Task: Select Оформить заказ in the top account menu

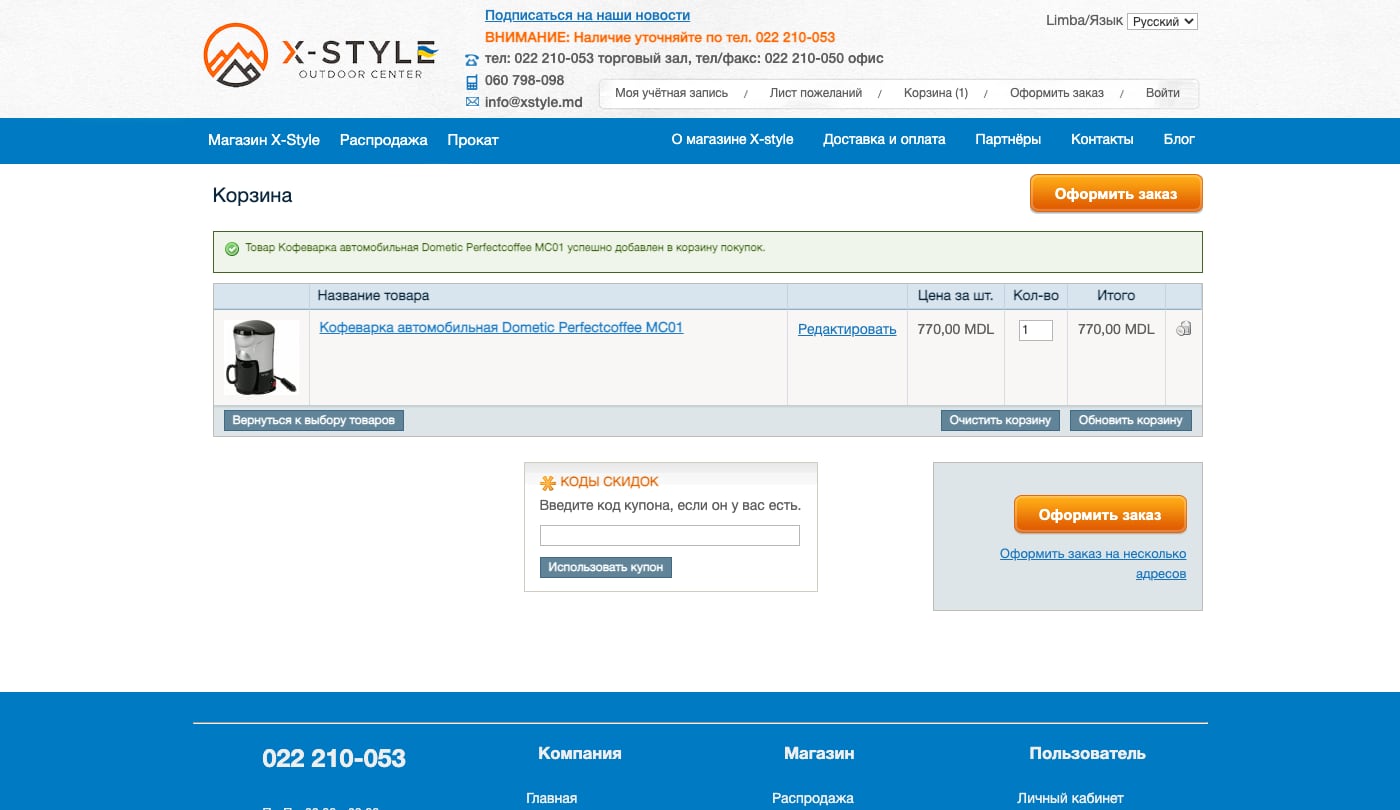Action: pos(1057,93)
